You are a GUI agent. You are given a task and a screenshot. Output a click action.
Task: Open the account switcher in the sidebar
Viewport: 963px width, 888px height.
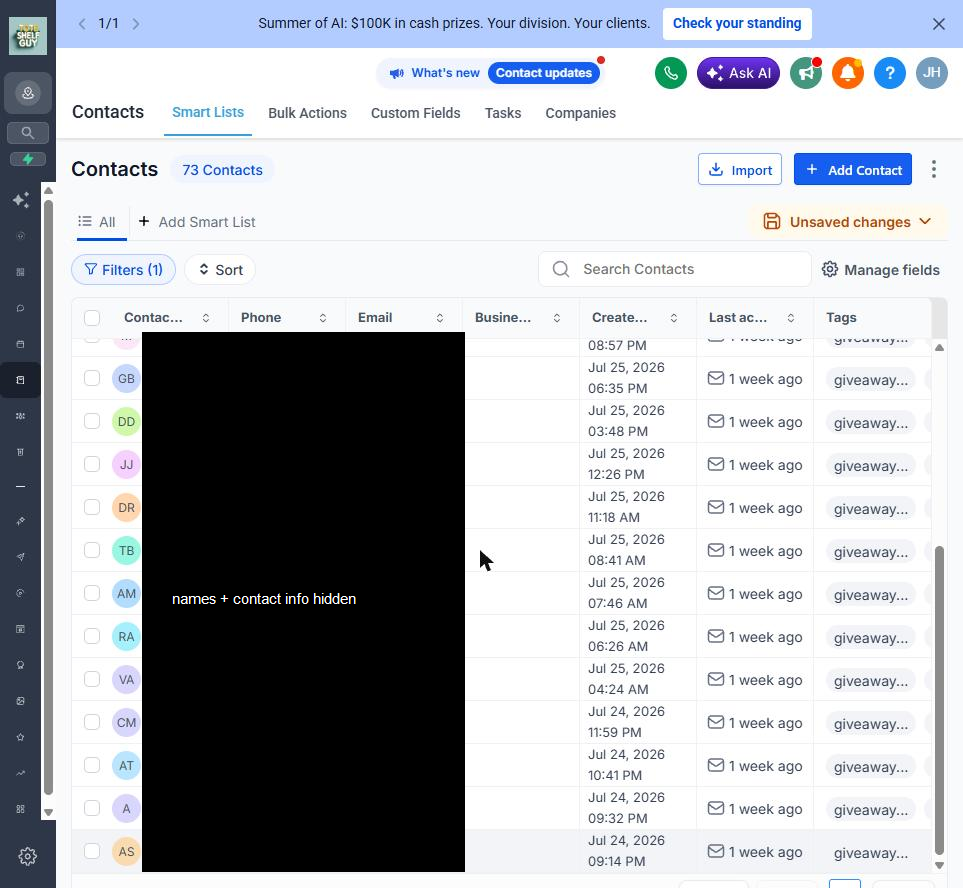[28, 93]
